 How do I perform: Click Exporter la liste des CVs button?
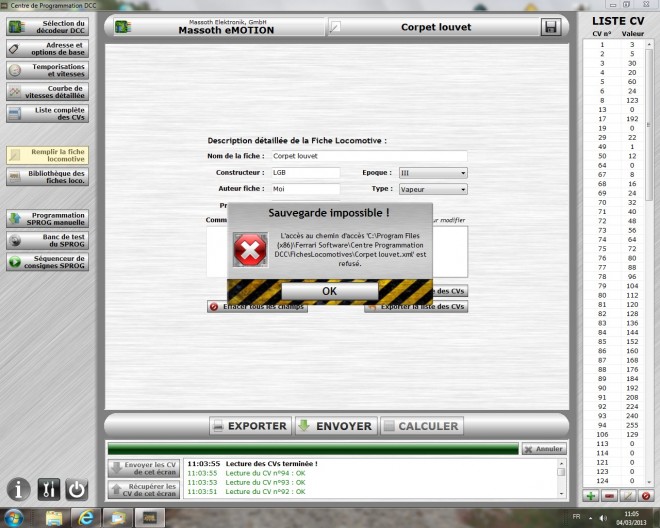click(x=416, y=307)
